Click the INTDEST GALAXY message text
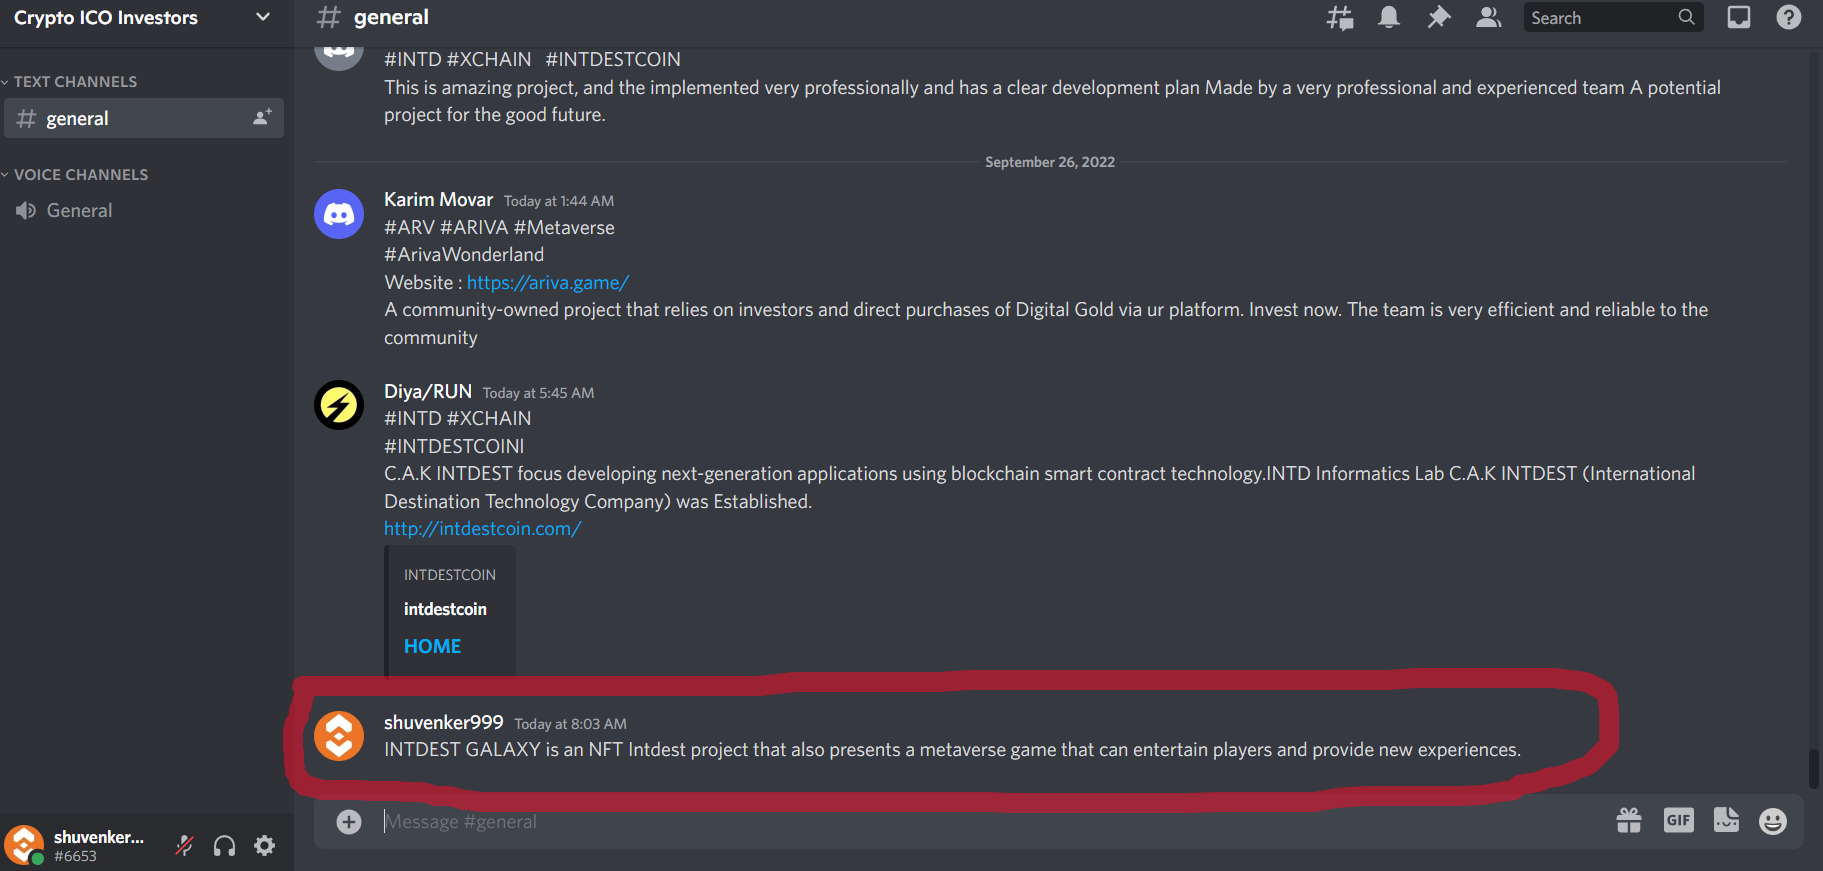 click(x=952, y=750)
